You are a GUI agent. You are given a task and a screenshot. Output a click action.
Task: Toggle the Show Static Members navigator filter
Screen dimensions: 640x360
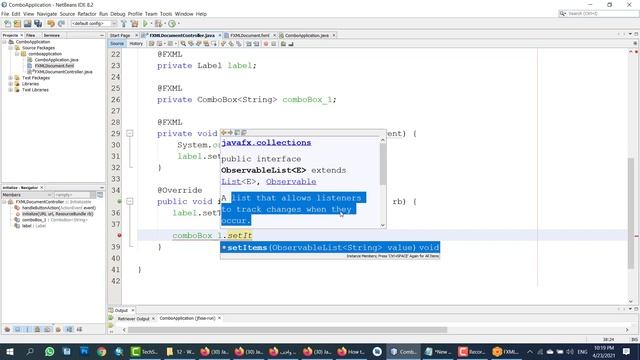tap(27, 329)
